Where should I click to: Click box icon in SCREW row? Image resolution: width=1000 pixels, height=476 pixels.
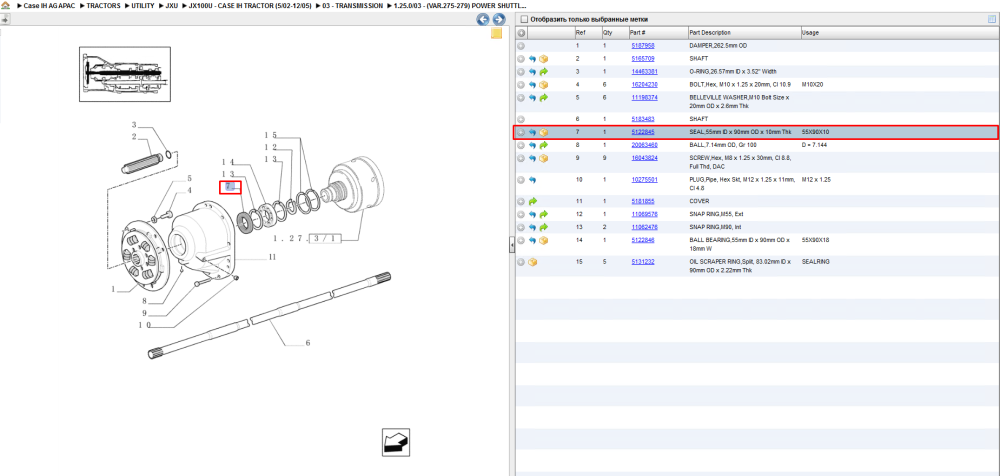click(x=543, y=158)
